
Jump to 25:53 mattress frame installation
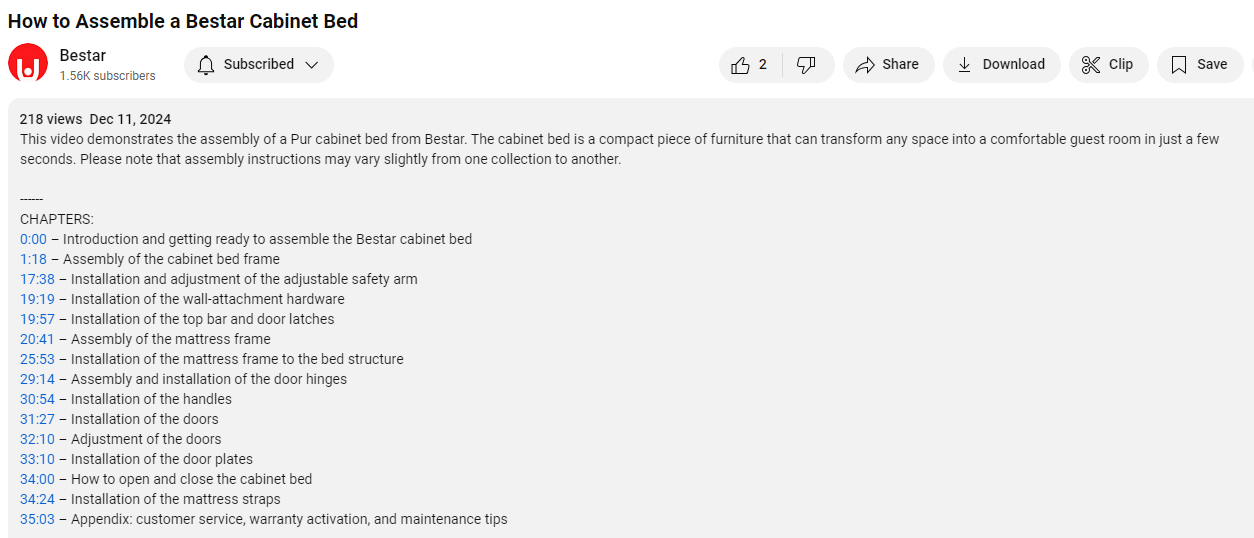(37, 359)
